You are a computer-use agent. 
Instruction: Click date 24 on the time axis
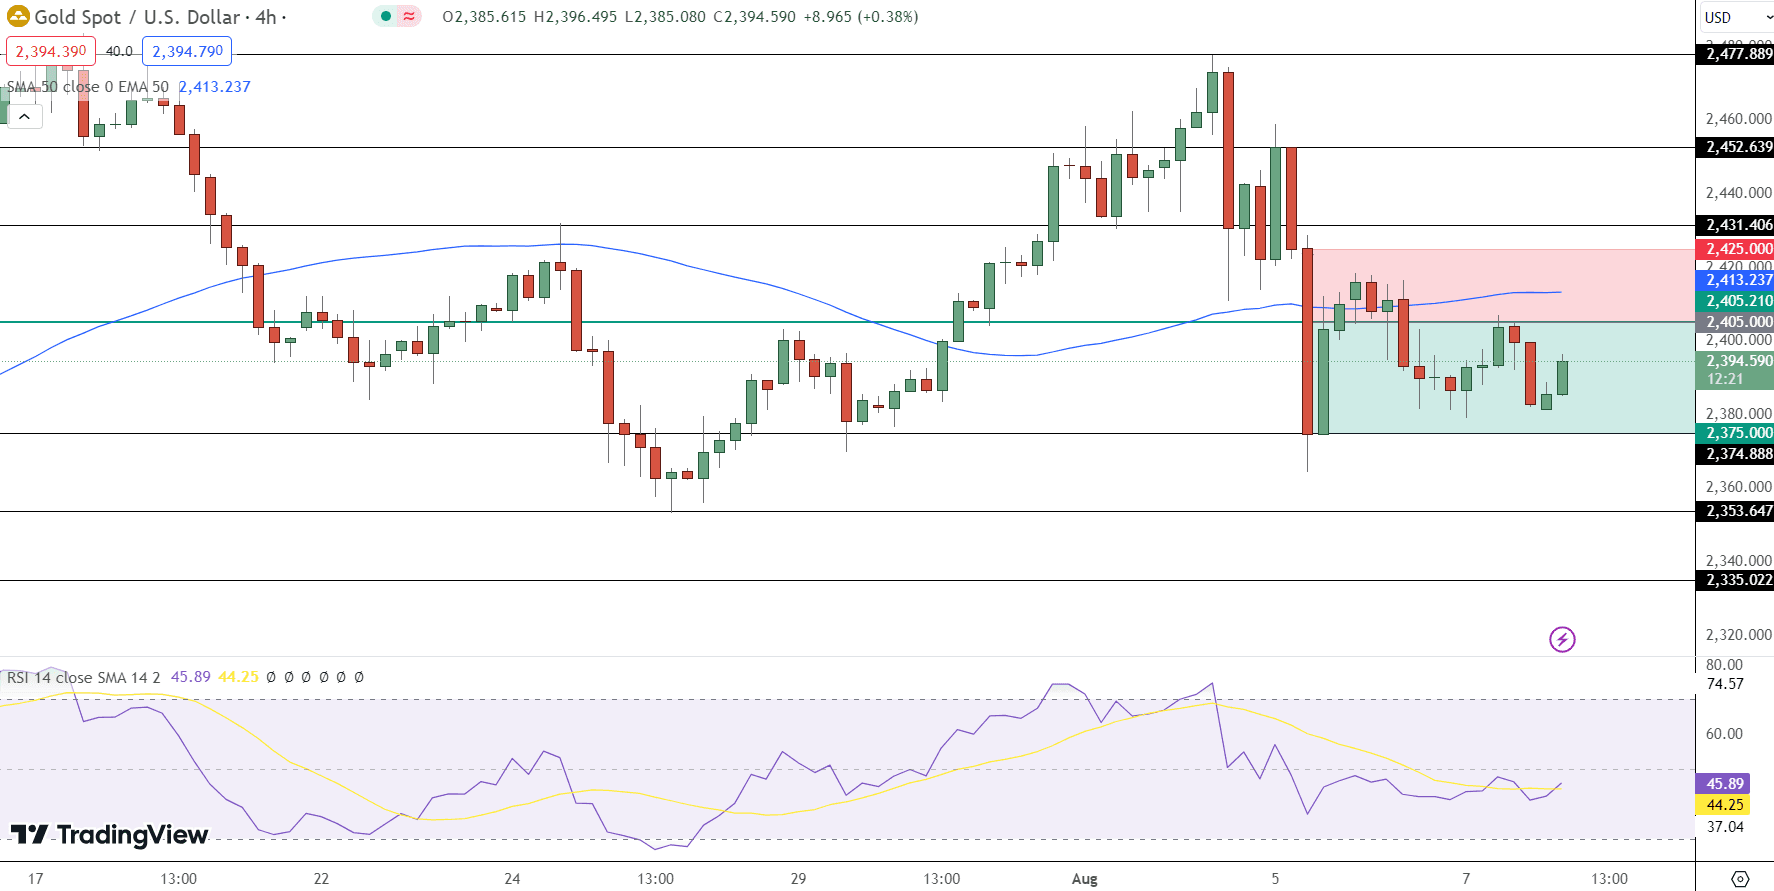(512, 879)
